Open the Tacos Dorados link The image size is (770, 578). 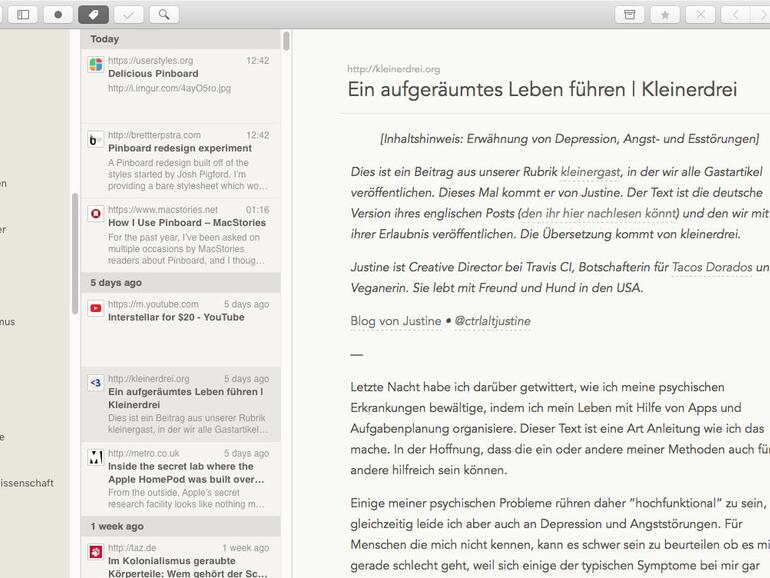712,267
